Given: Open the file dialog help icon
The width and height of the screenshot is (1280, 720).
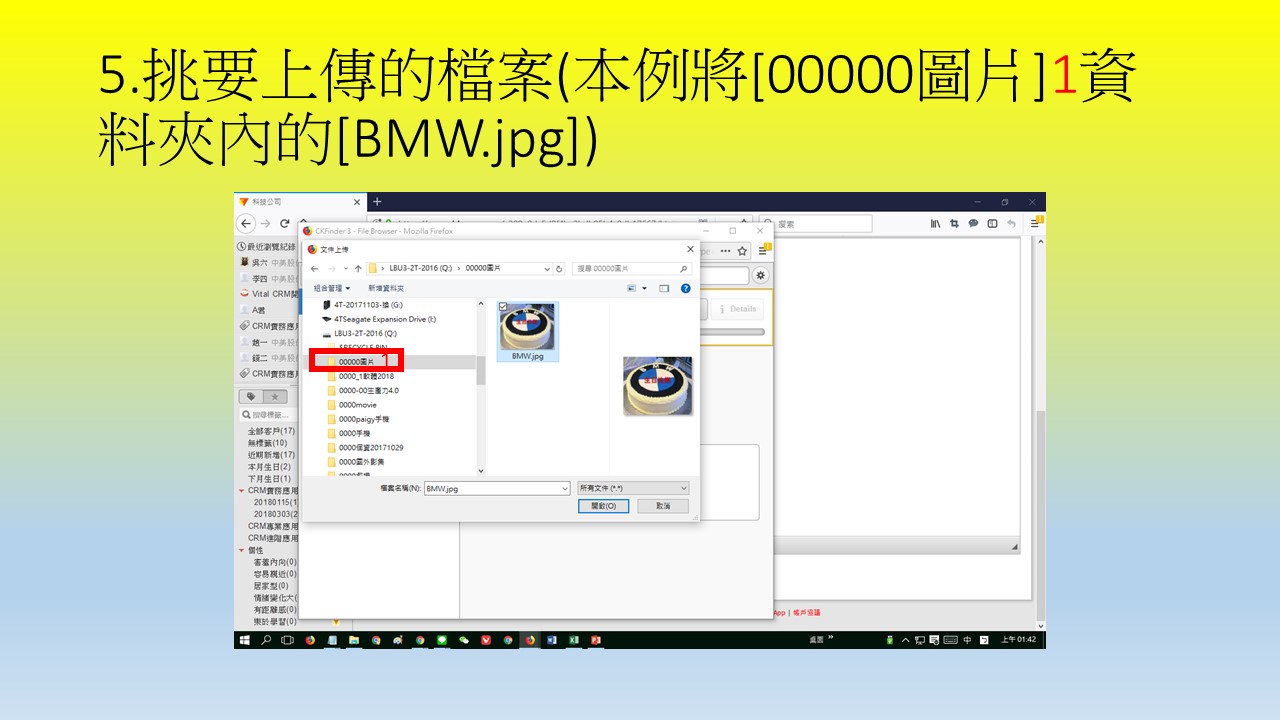Looking at the screenshot, I should pos(685,288).
